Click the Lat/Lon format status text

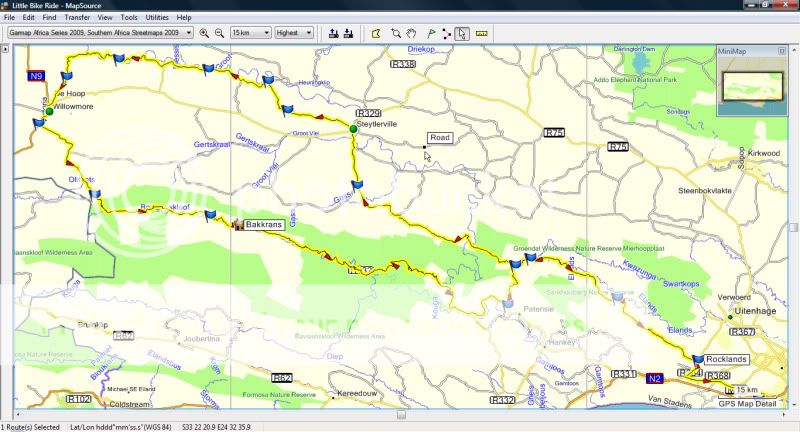click(x=121, y=427)
